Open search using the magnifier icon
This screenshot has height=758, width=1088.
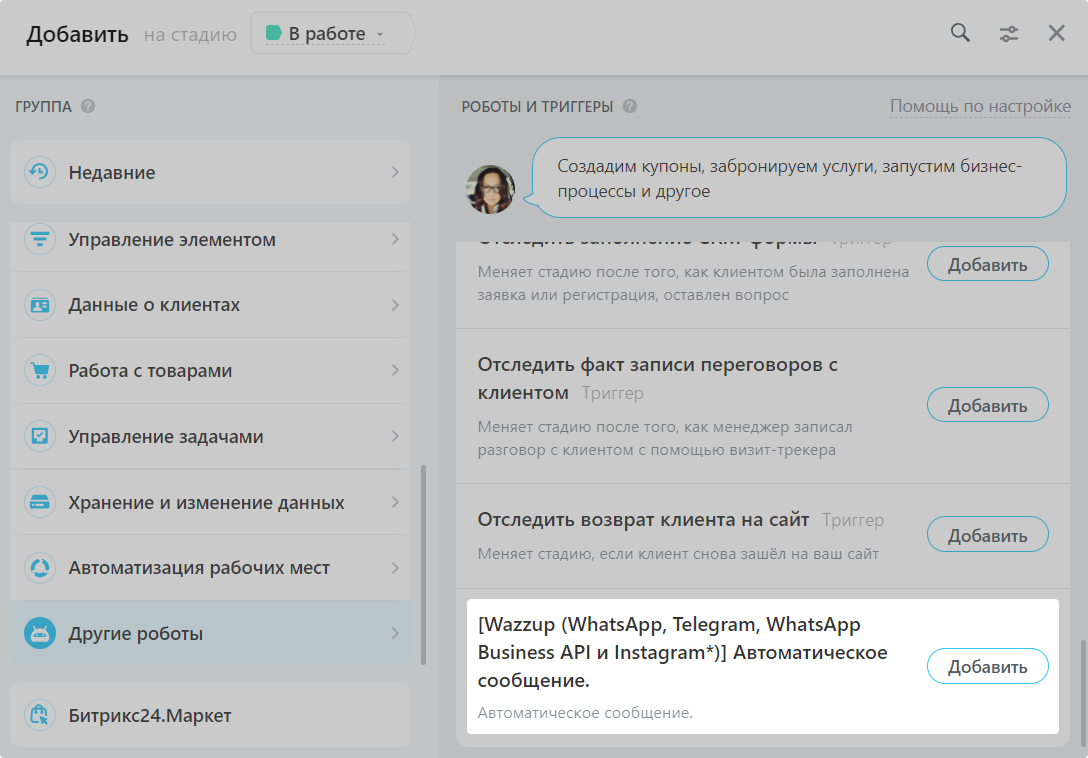(959, 33)
